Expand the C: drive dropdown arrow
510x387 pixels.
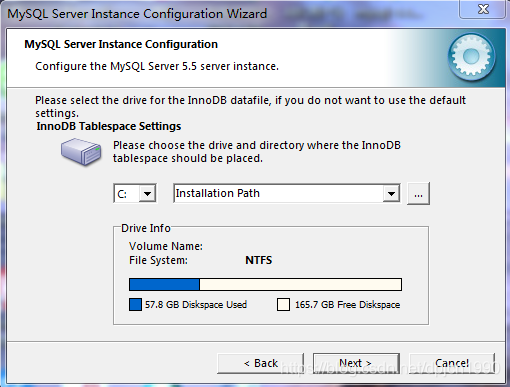(x=147, y=193)
